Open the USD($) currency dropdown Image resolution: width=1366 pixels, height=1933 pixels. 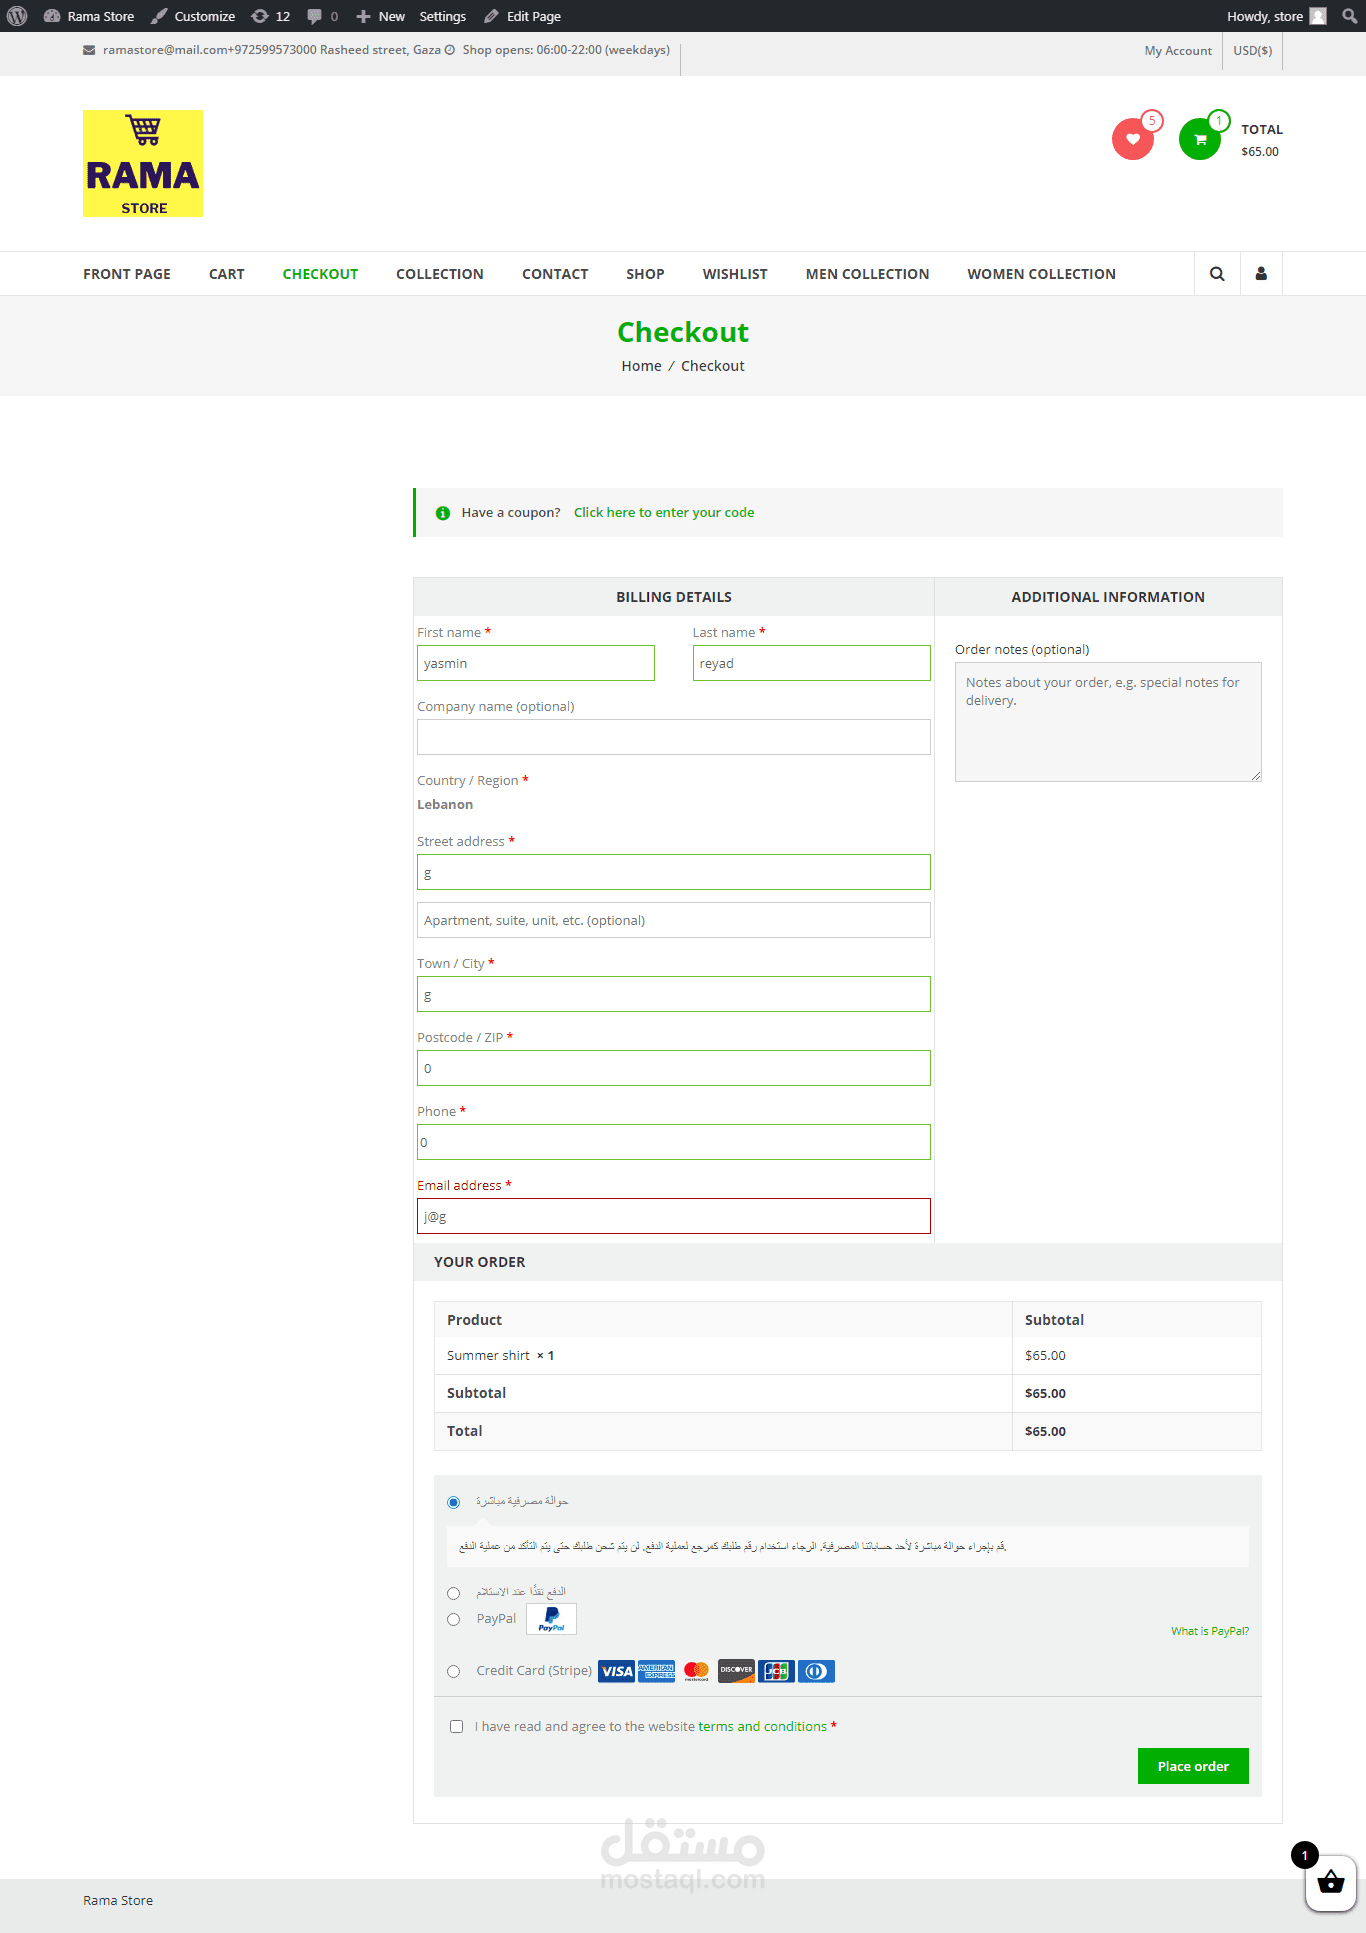(1252, 51)
